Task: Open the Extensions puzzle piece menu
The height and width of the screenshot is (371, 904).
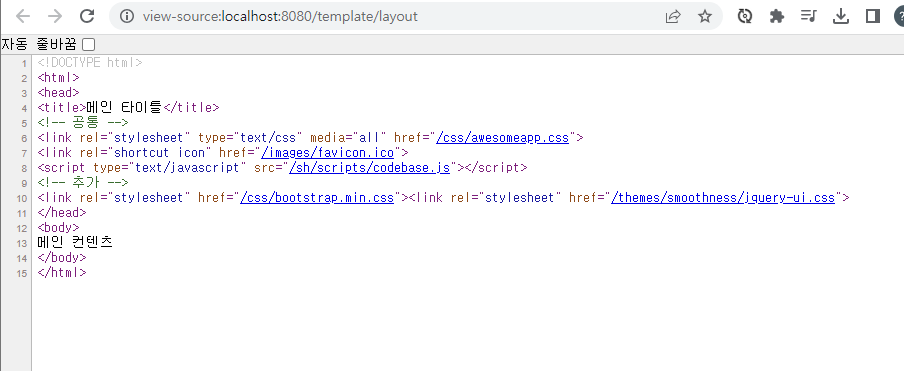Action: tap(777, 16)
